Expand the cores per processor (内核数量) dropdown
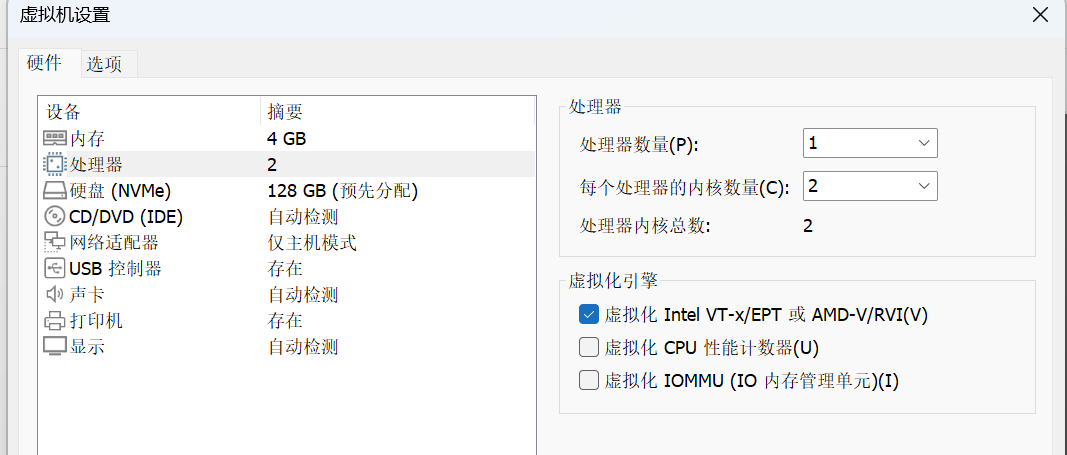1067x455 pixels. tap(870, 186)
